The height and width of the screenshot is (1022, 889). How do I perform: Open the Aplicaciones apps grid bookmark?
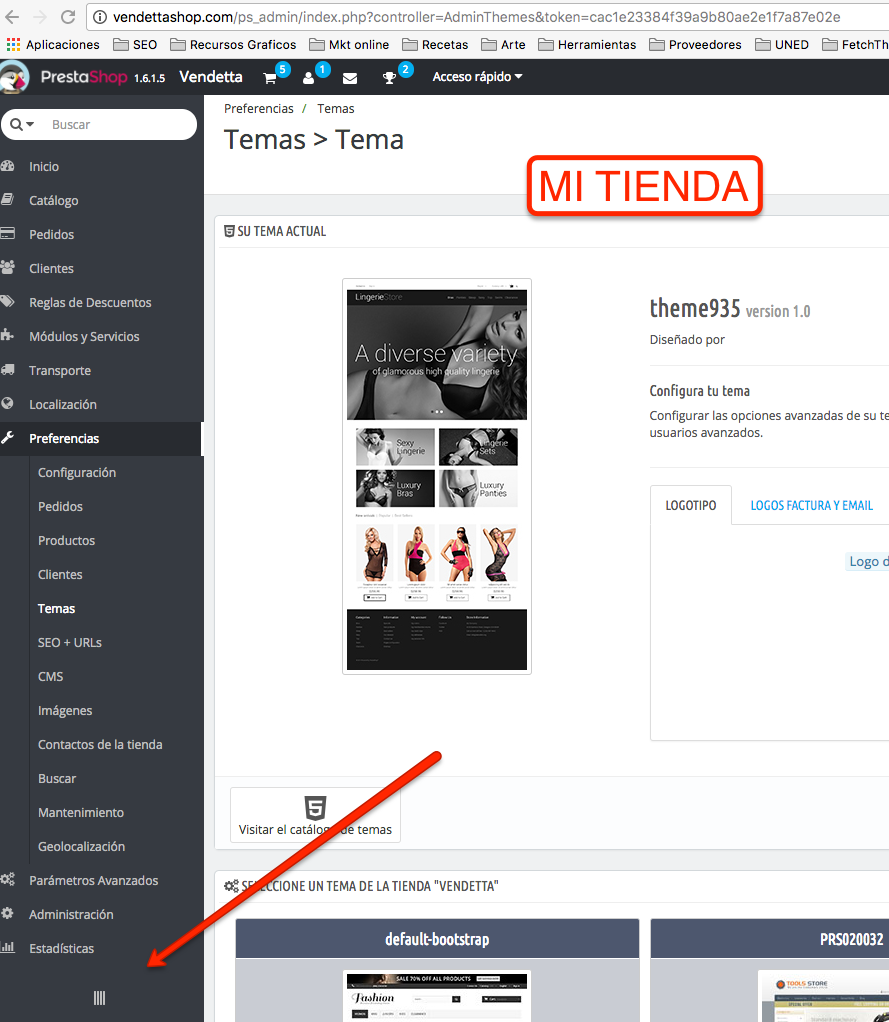[53, 44]
